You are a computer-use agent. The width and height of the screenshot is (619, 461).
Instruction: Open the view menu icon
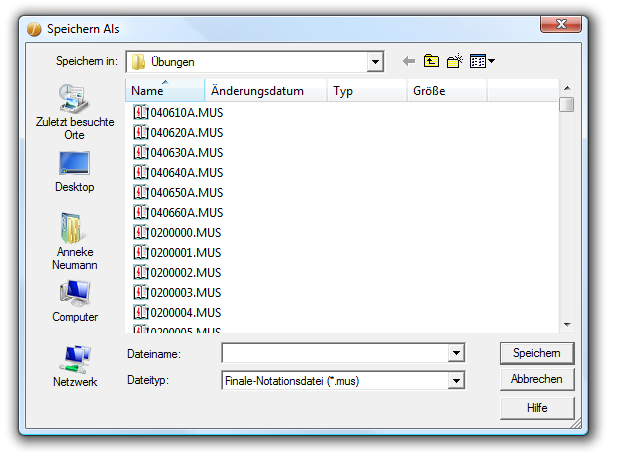coord(483,62)
